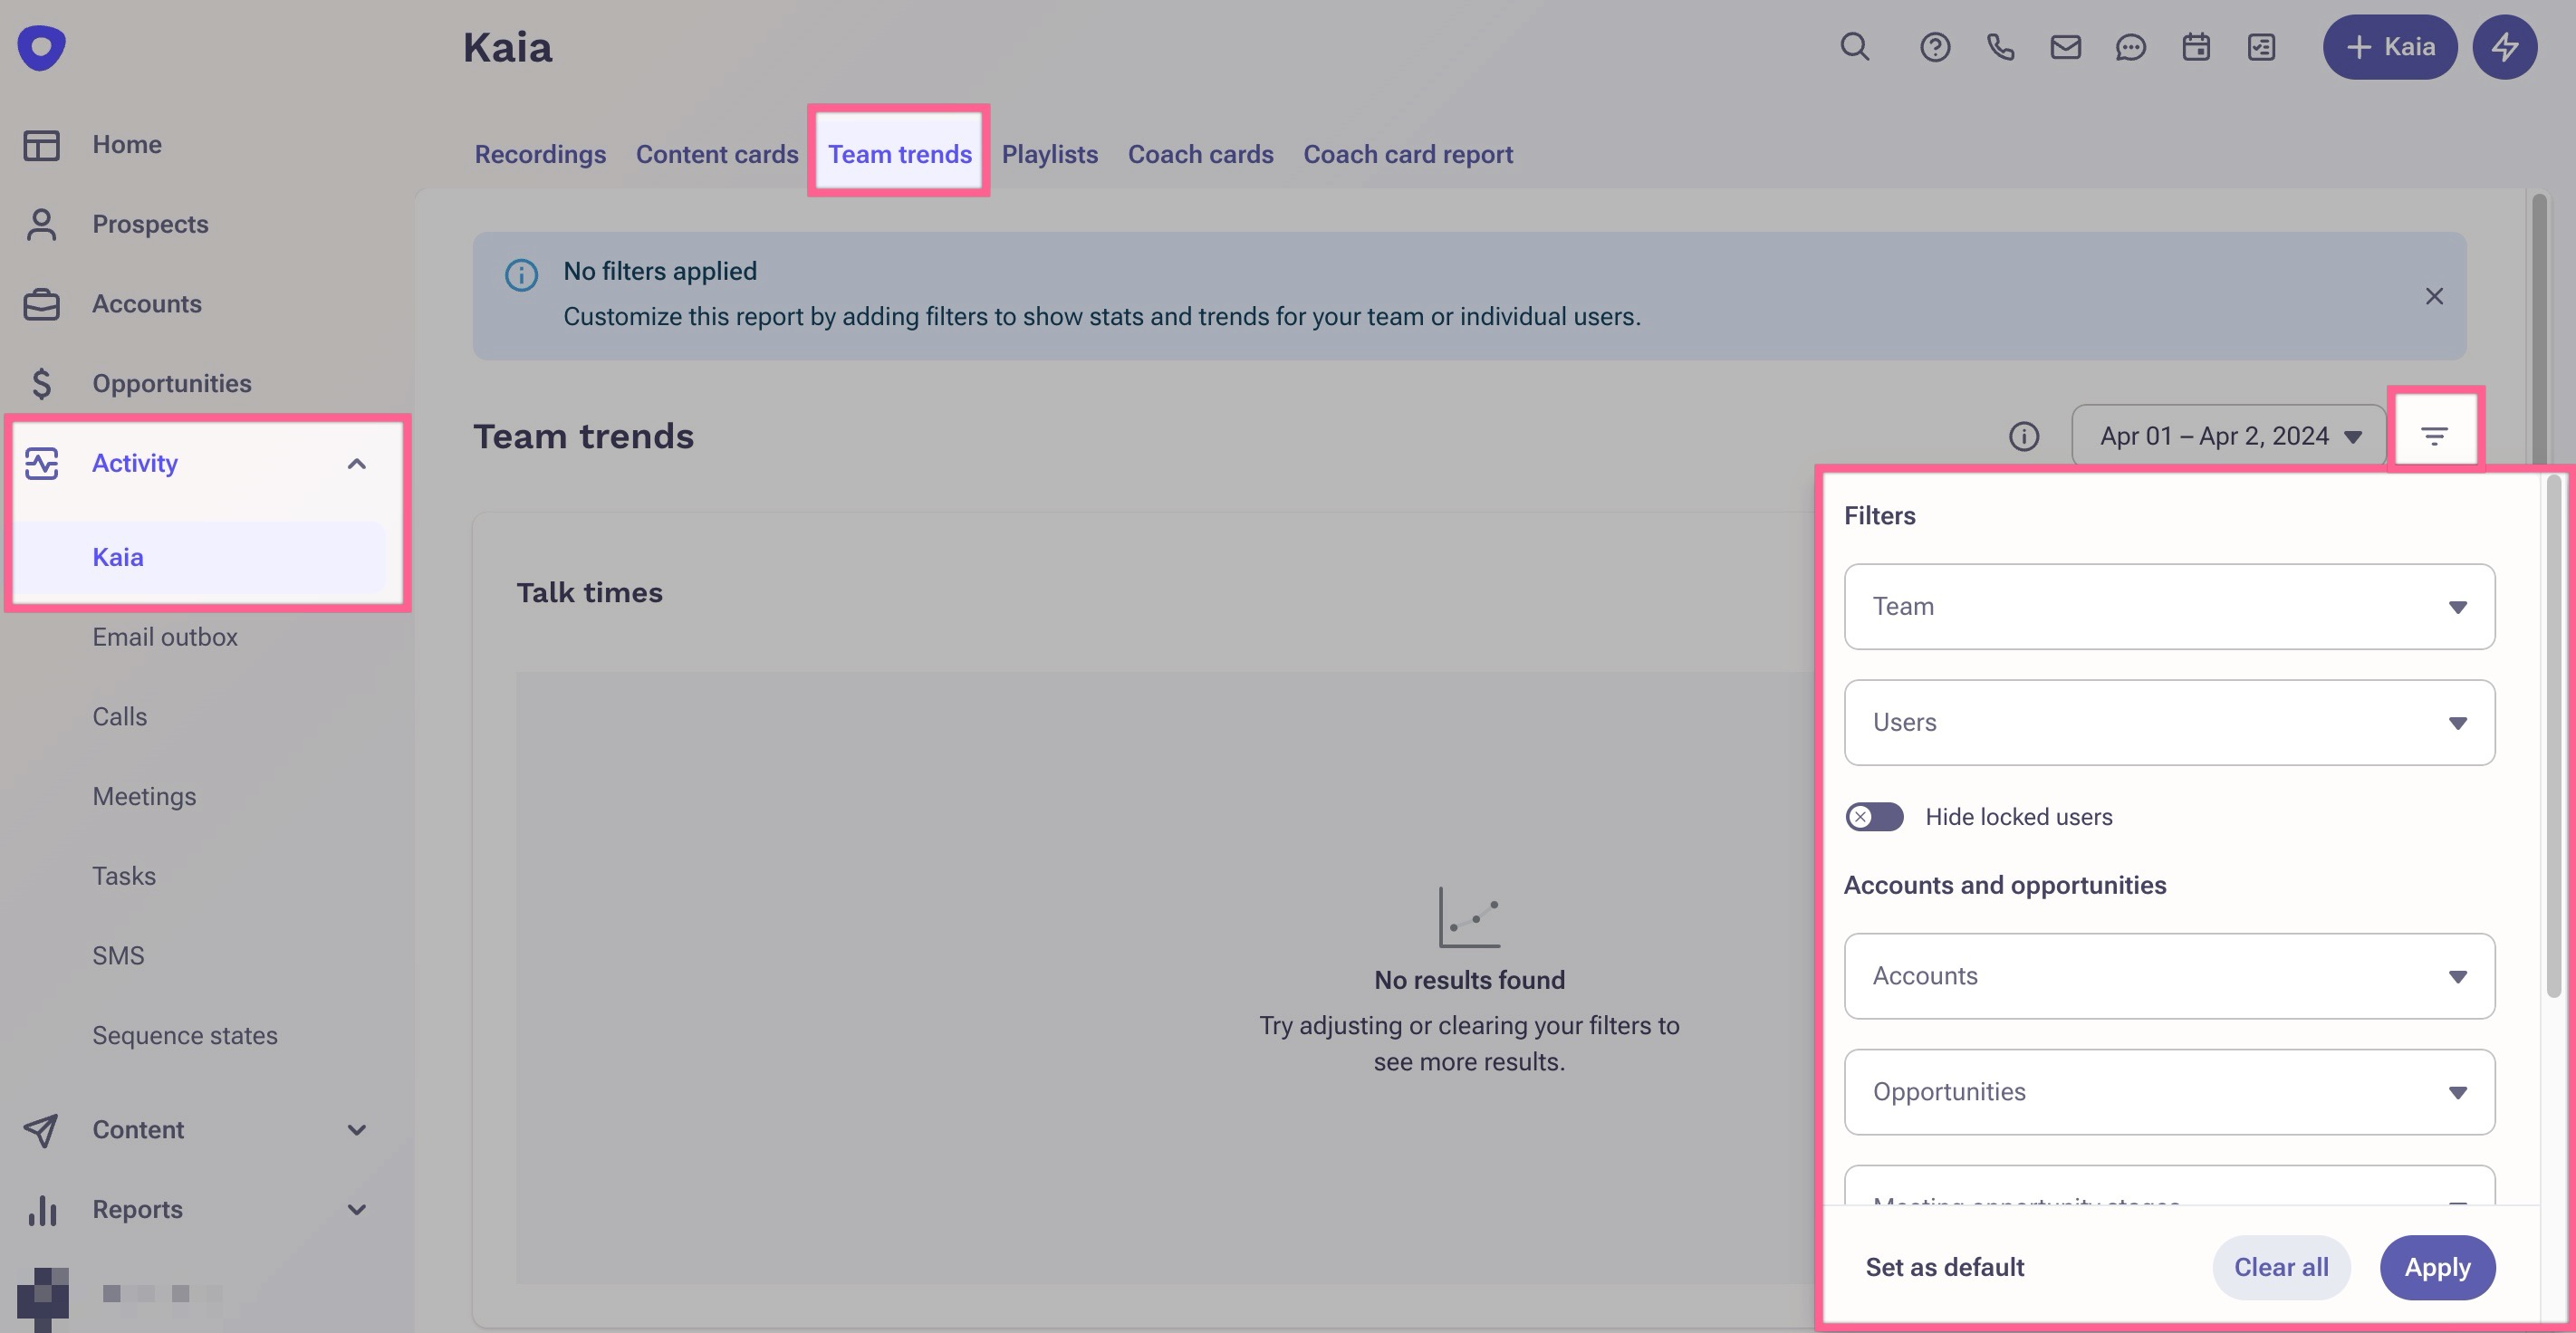Click Clear all filters button
The image size is (2576, 1333).
tap(2280, 1267)
